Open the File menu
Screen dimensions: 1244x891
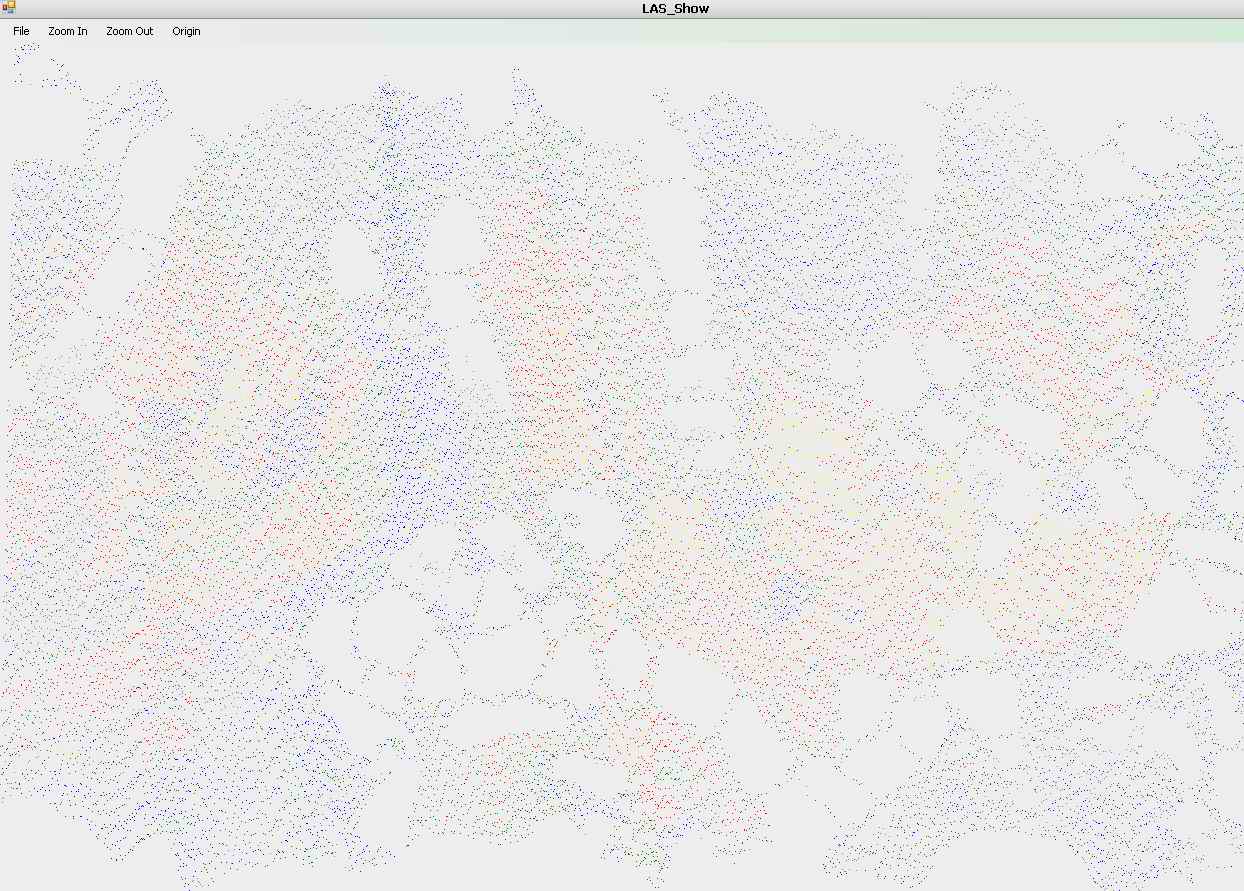point(21,31)
